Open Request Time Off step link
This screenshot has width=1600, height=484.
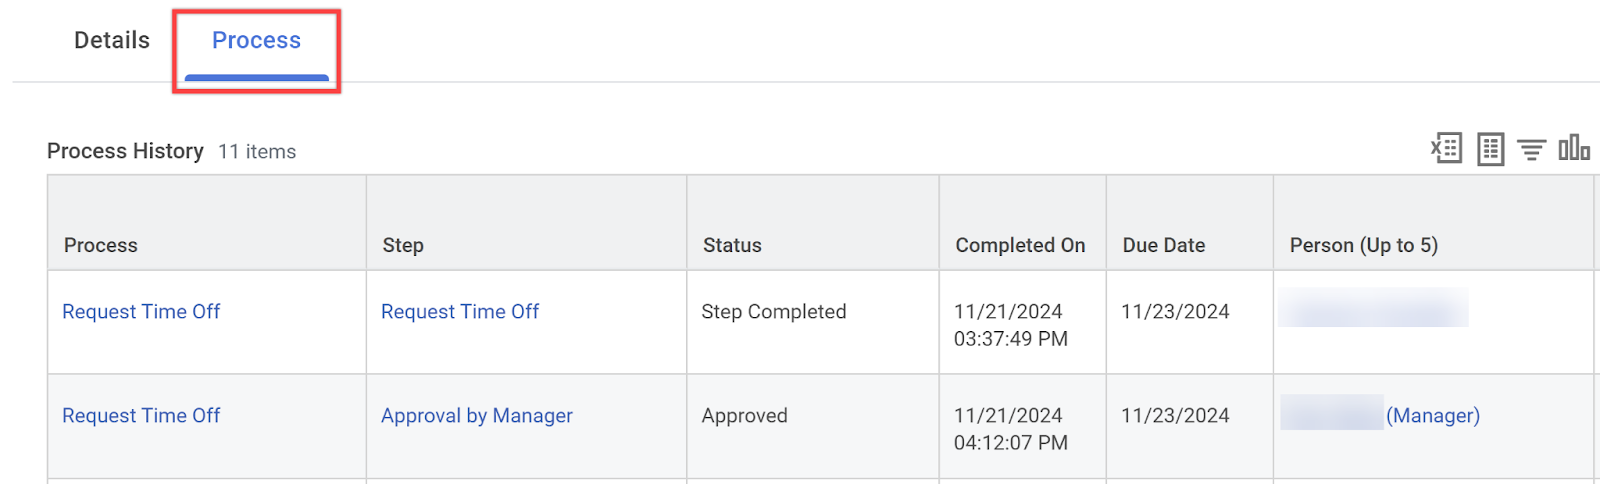(460, 312)
